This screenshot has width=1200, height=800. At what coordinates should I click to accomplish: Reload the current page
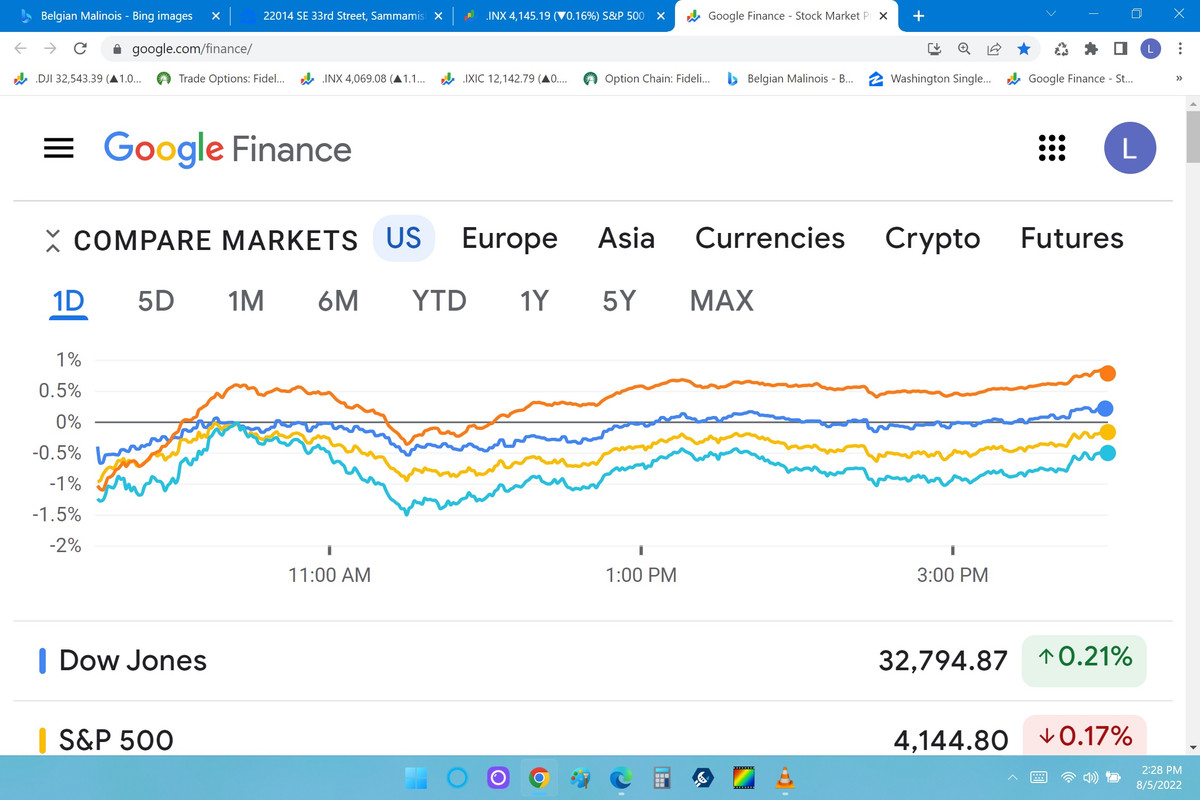(81, 48)
